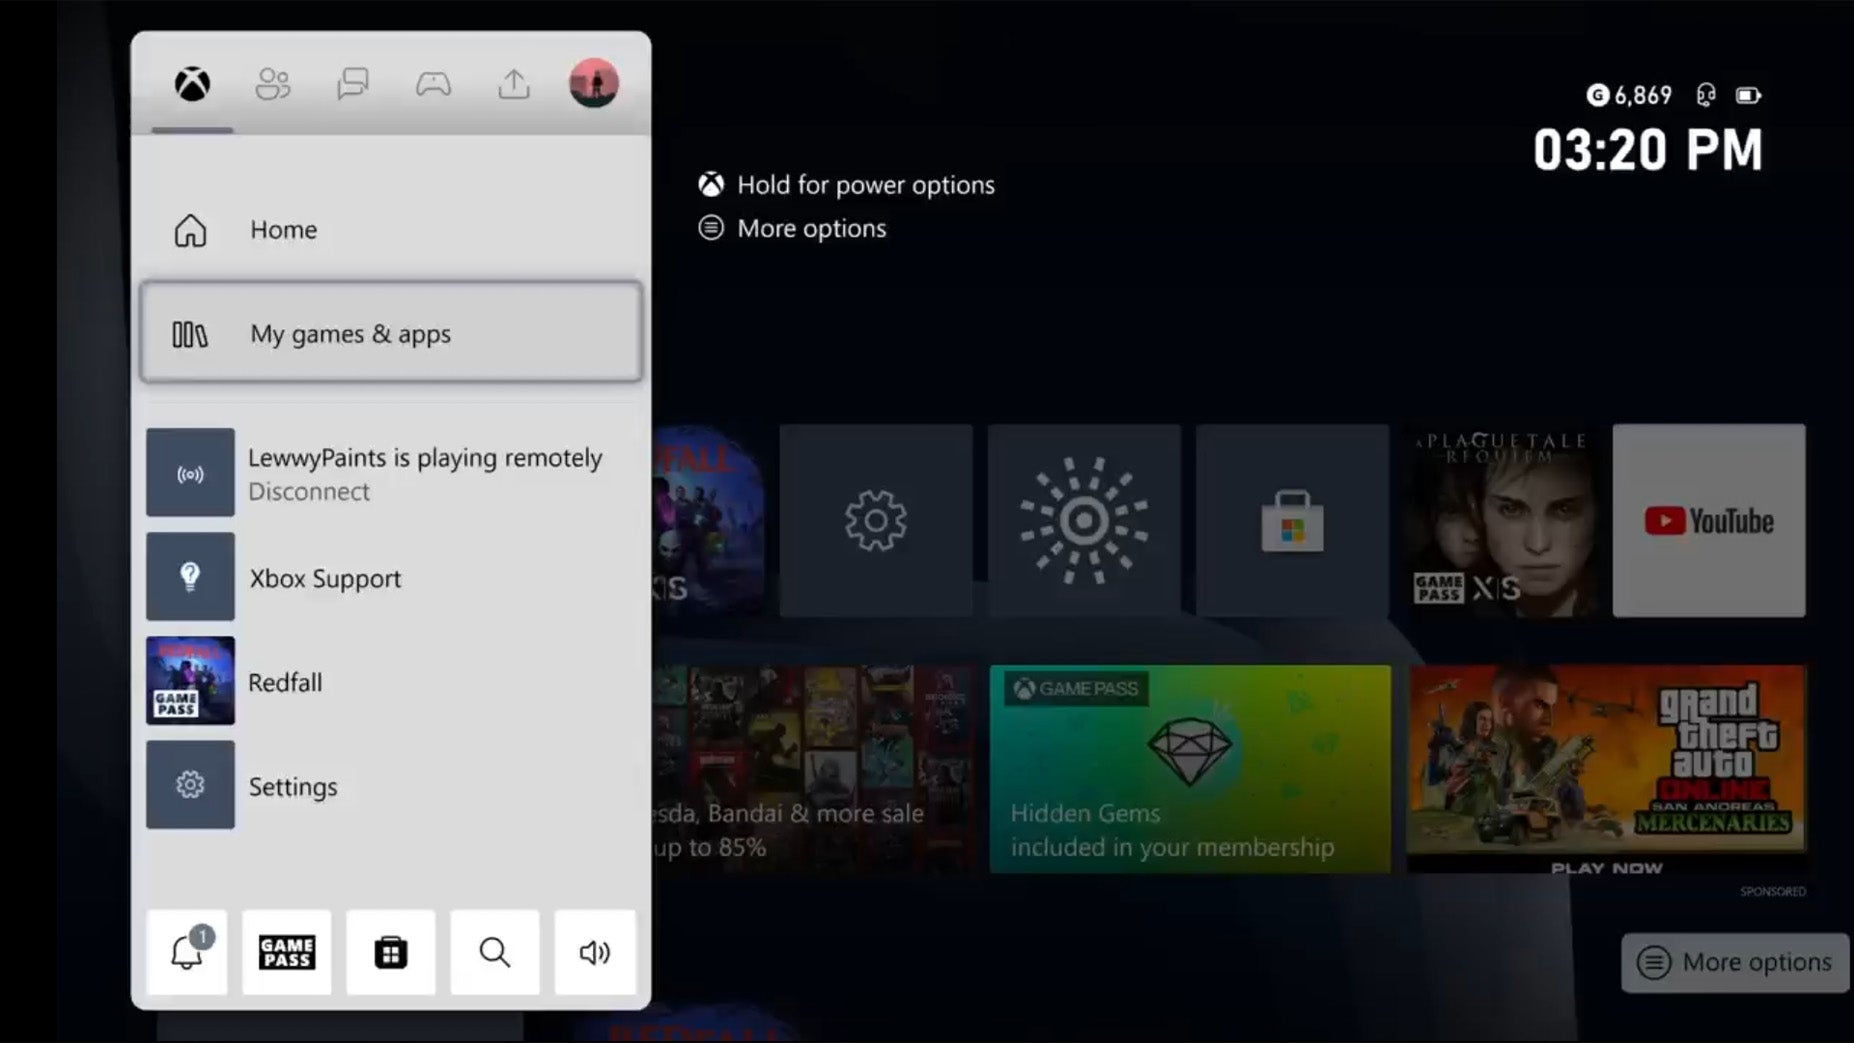Open the audio volume speaker button
This screenshot has height=1043, width=1854.
[x=595, y=952]
